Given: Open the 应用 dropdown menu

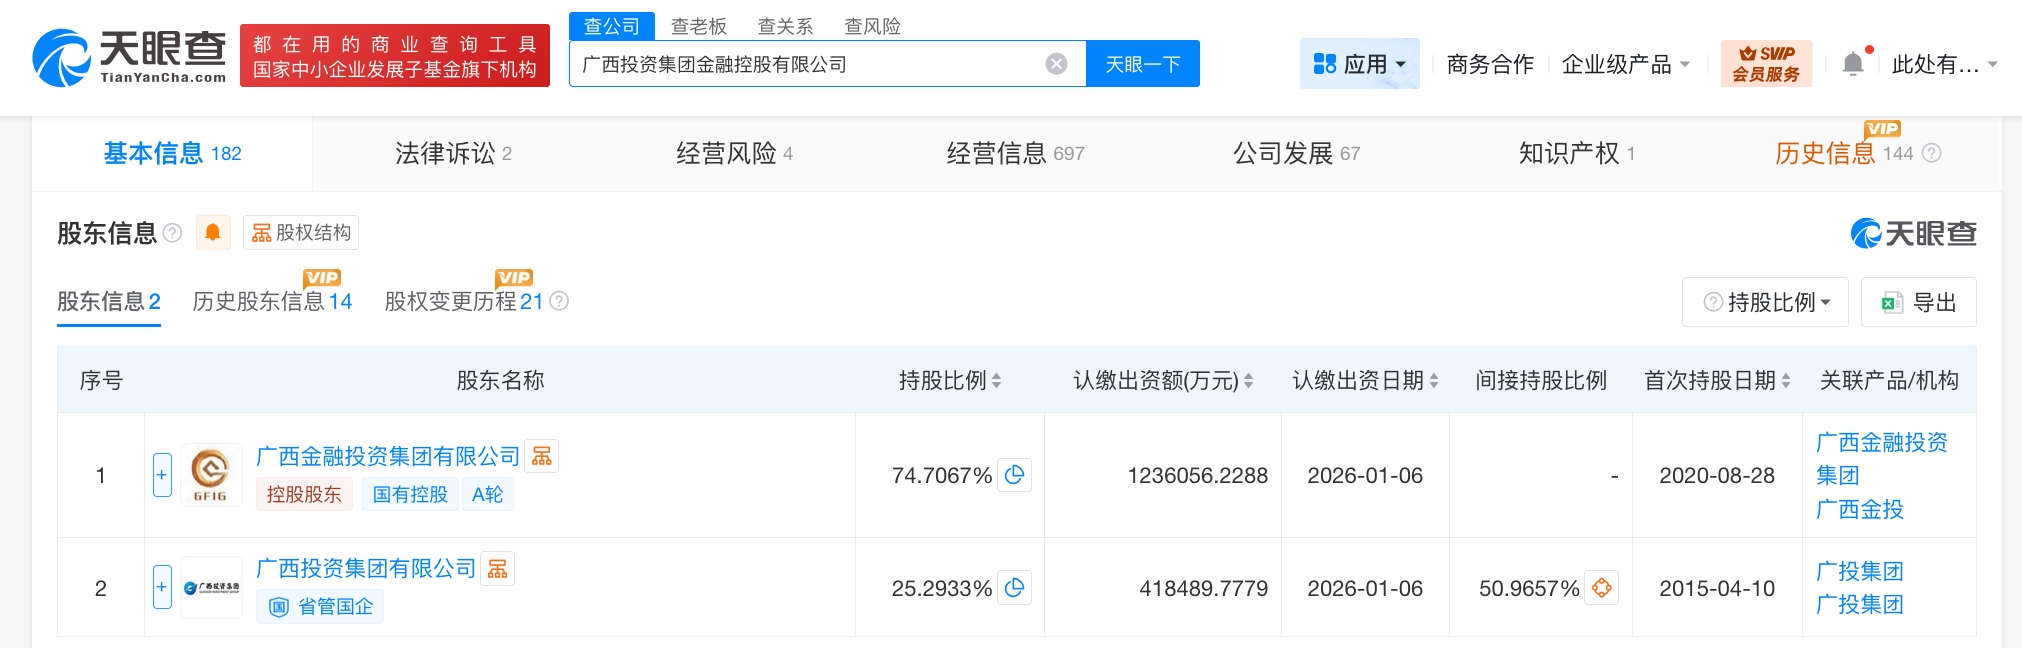Looking at the screenshot, I should click(1359, 64).
